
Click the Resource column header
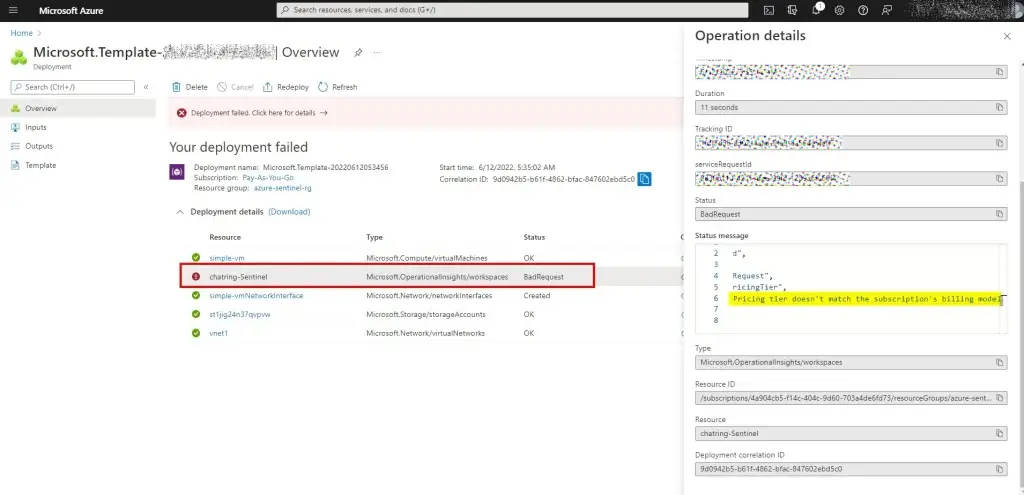(x=225, y=238)
